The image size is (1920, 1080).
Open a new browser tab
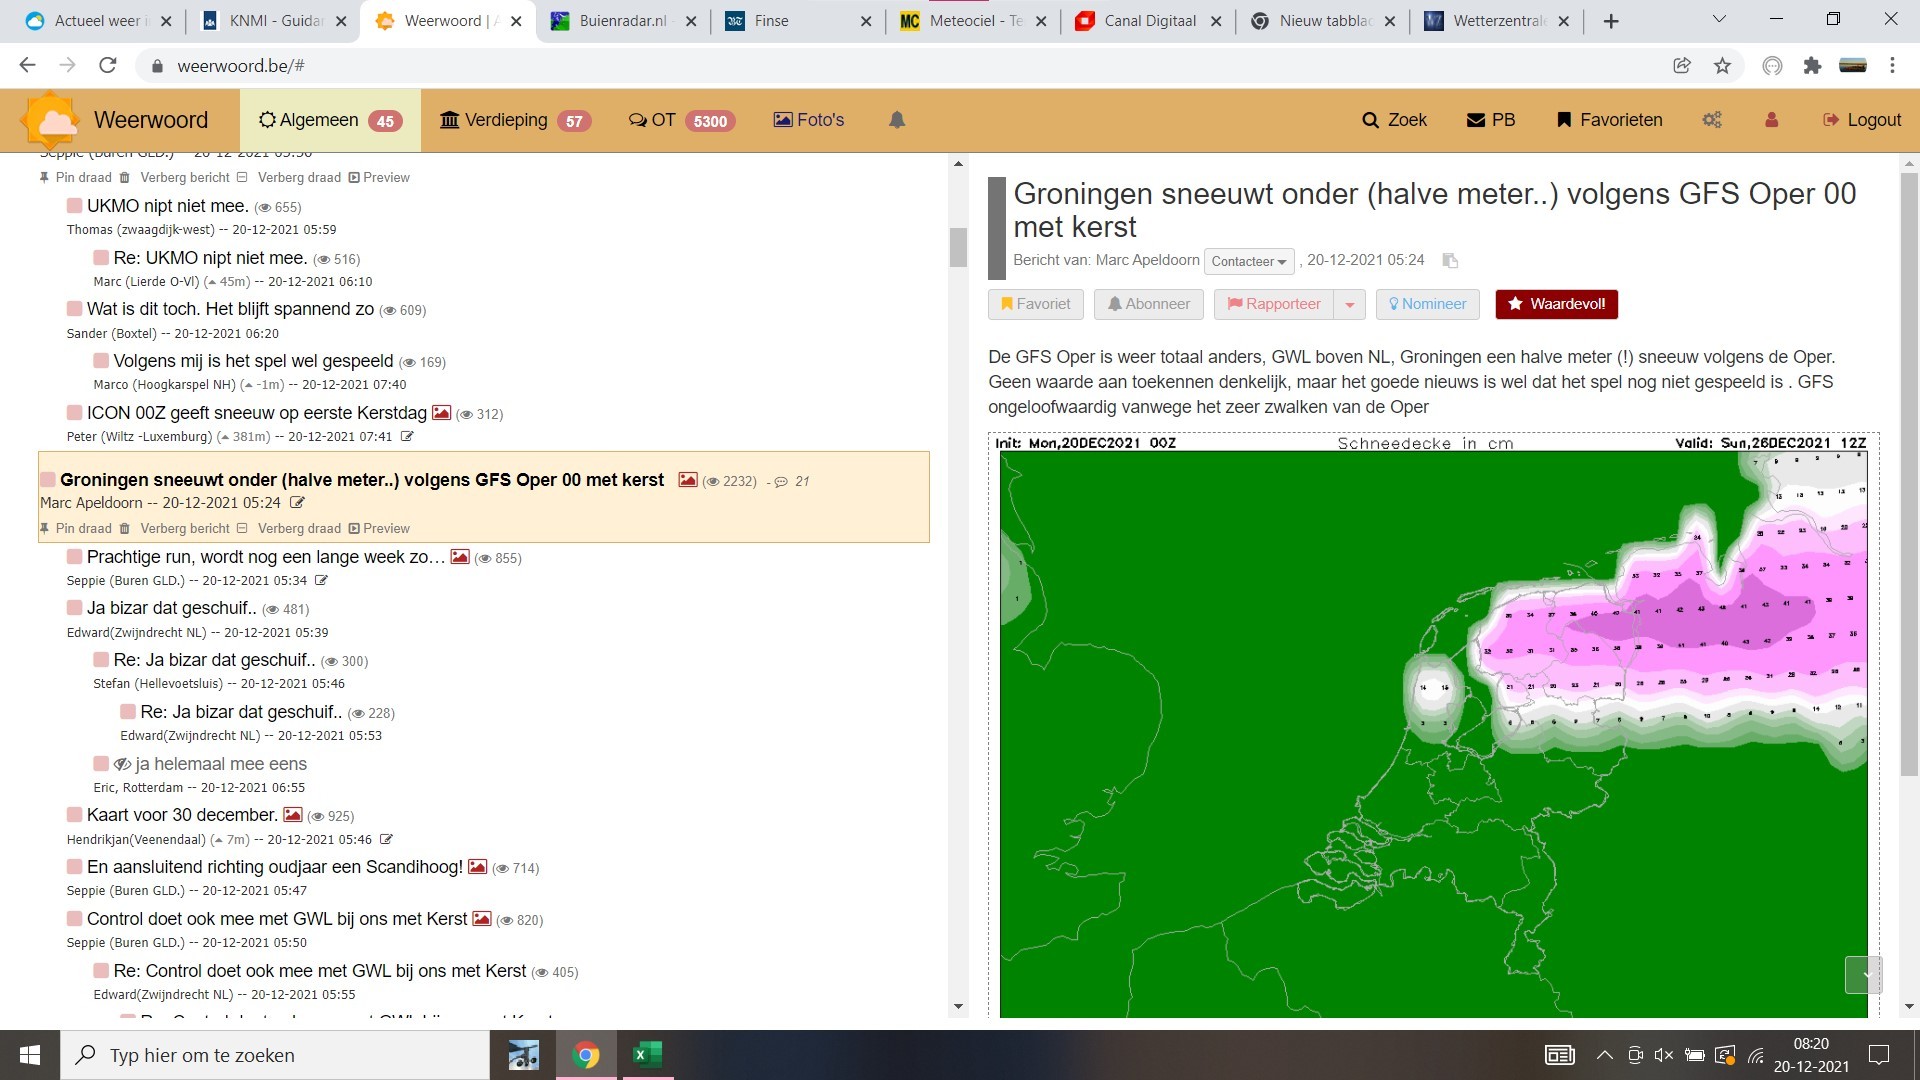(1611, 21)
